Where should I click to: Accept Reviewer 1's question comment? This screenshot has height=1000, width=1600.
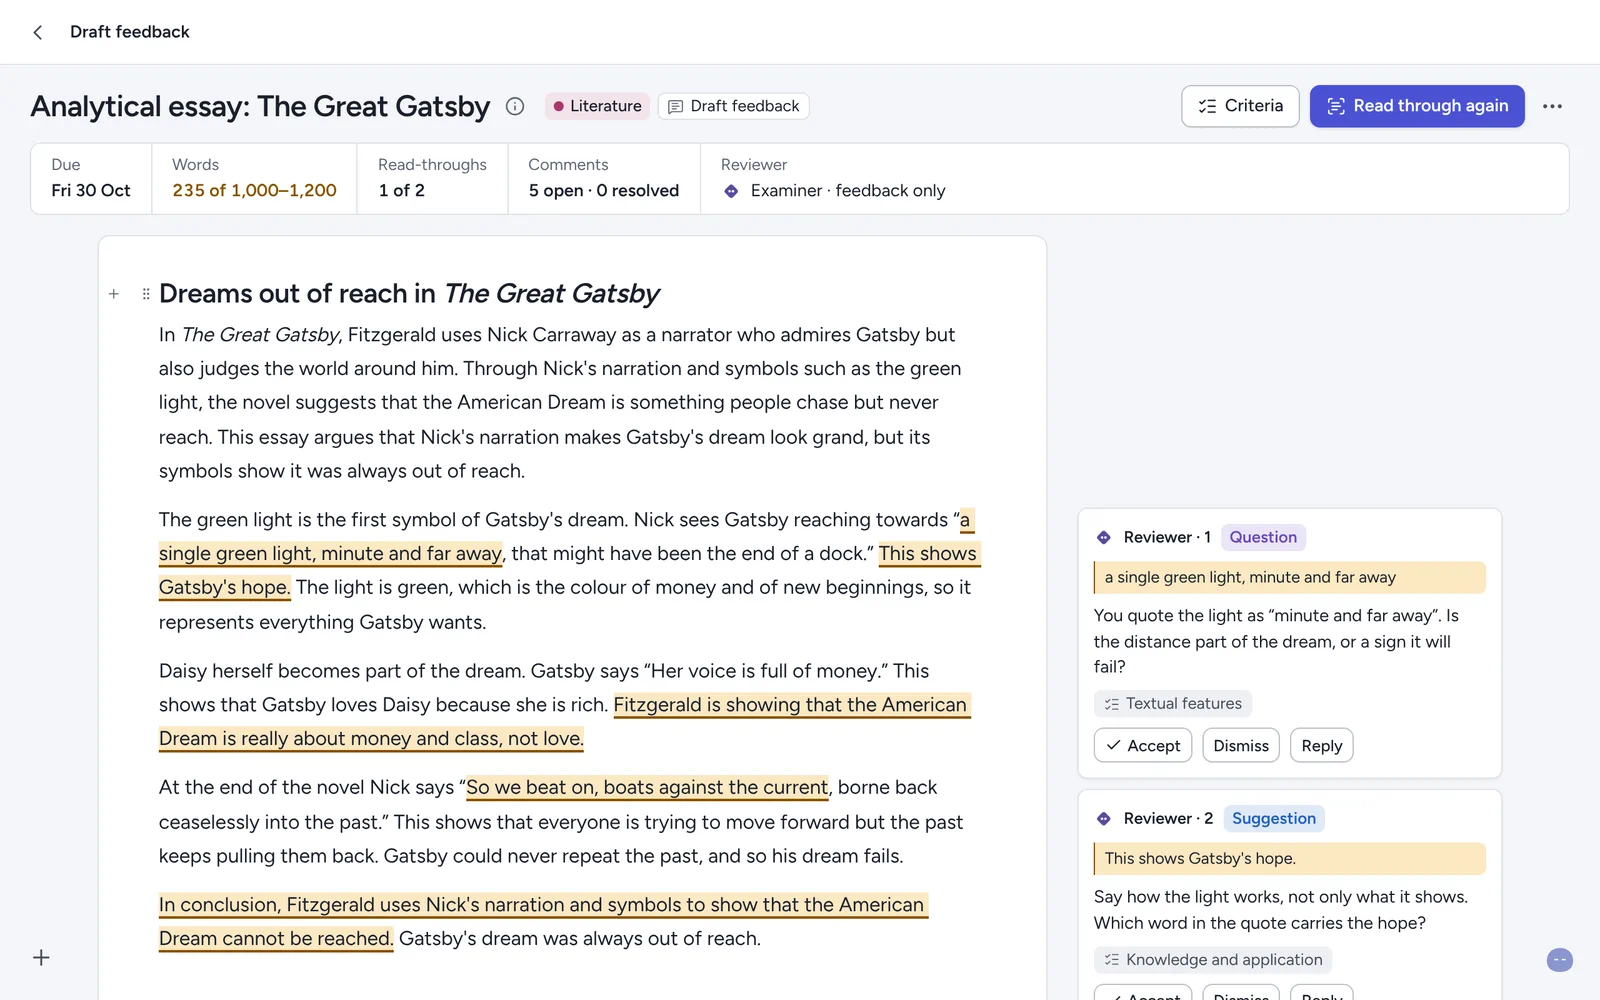(1143, 746)
